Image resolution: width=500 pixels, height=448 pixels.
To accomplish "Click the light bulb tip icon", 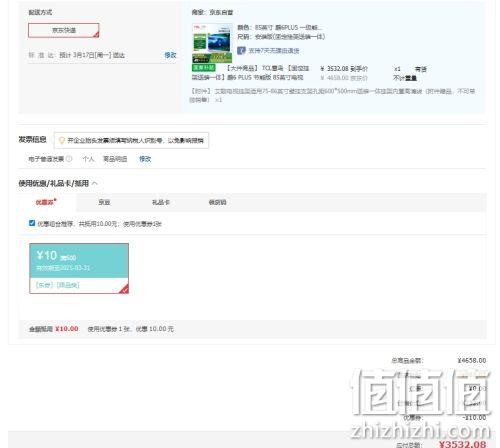I will pos(62,141).
